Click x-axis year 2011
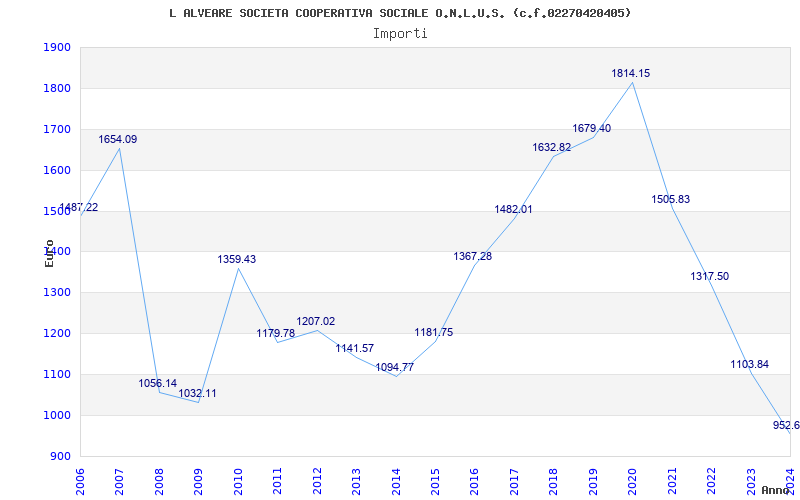Viewport: 800px width, 500px height. 277,481
